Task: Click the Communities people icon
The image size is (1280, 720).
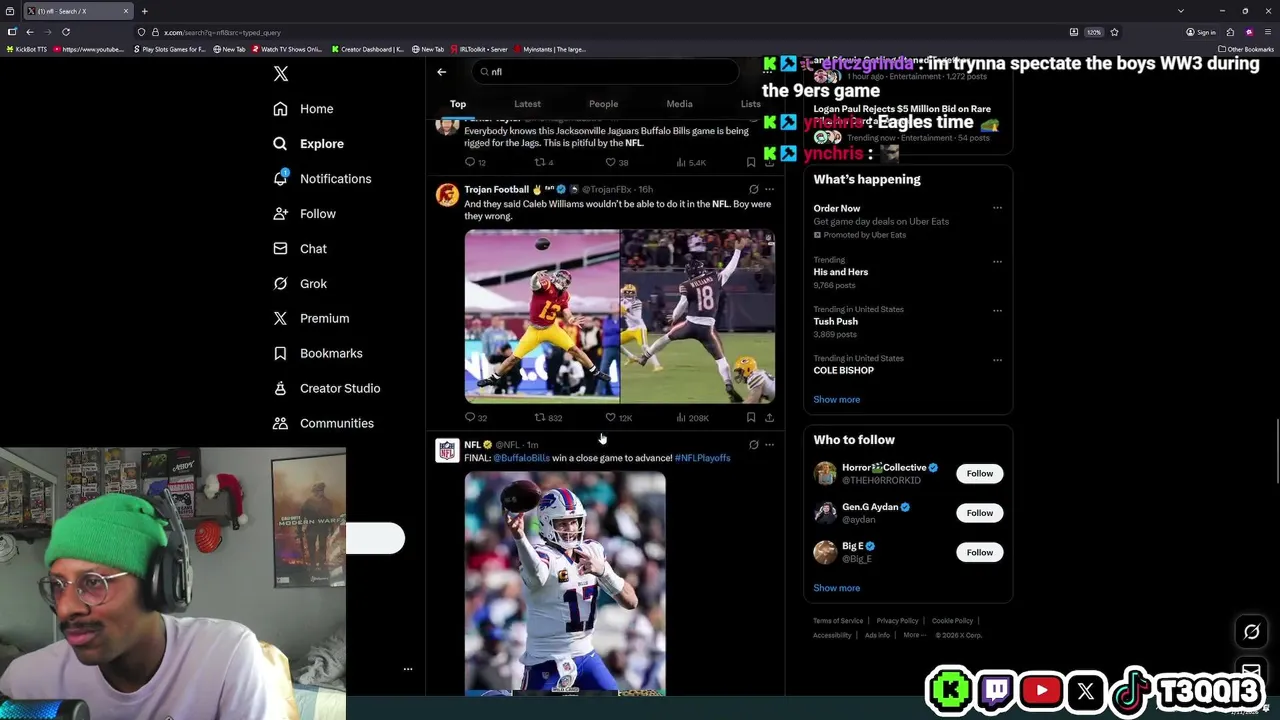Action: (x=281, y=424)
